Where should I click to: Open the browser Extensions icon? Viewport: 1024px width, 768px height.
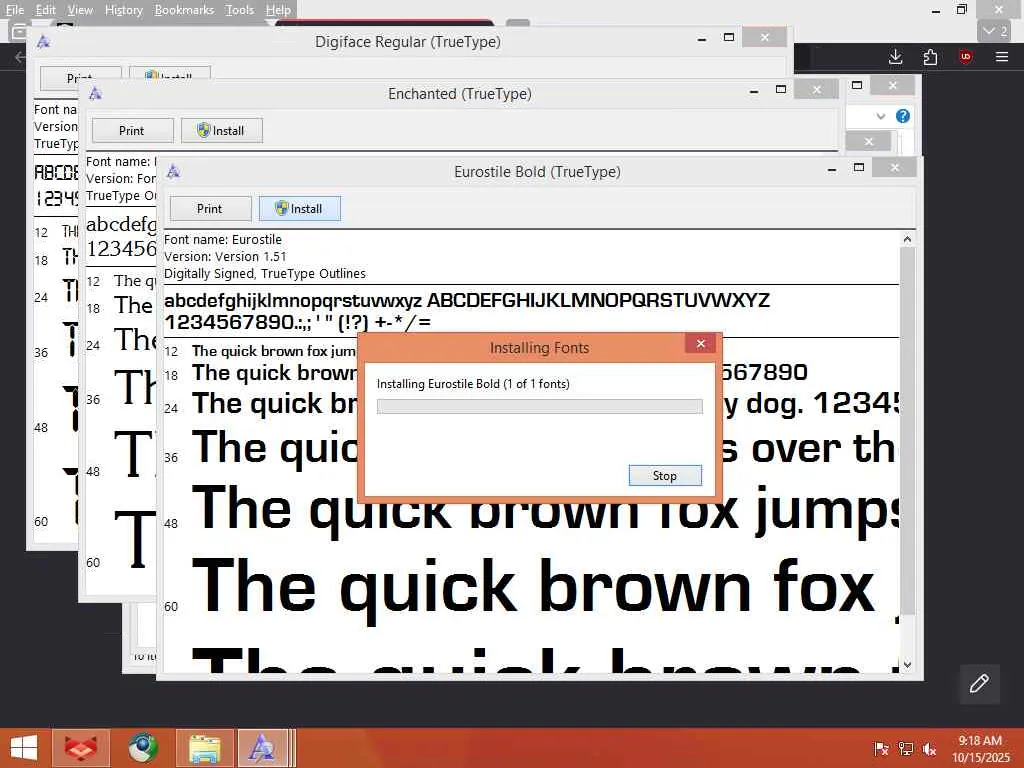click(931, 57)
